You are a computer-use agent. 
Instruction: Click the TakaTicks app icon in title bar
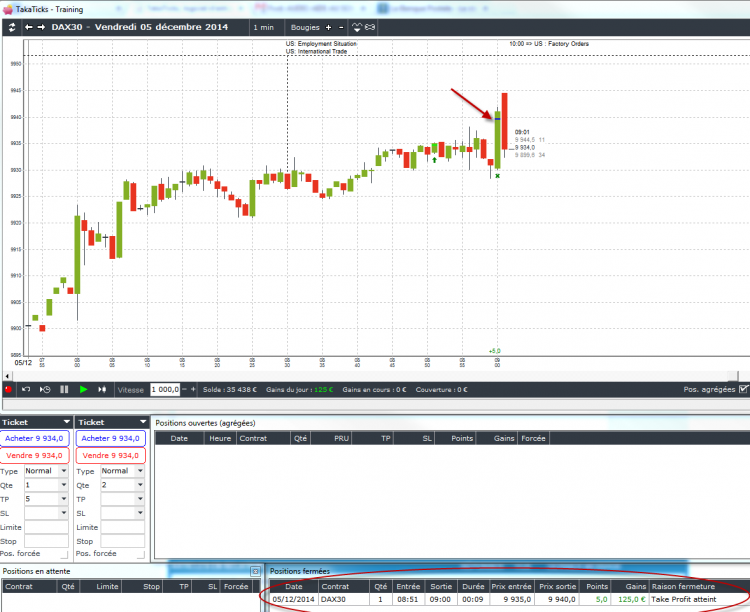click(8, 9)
